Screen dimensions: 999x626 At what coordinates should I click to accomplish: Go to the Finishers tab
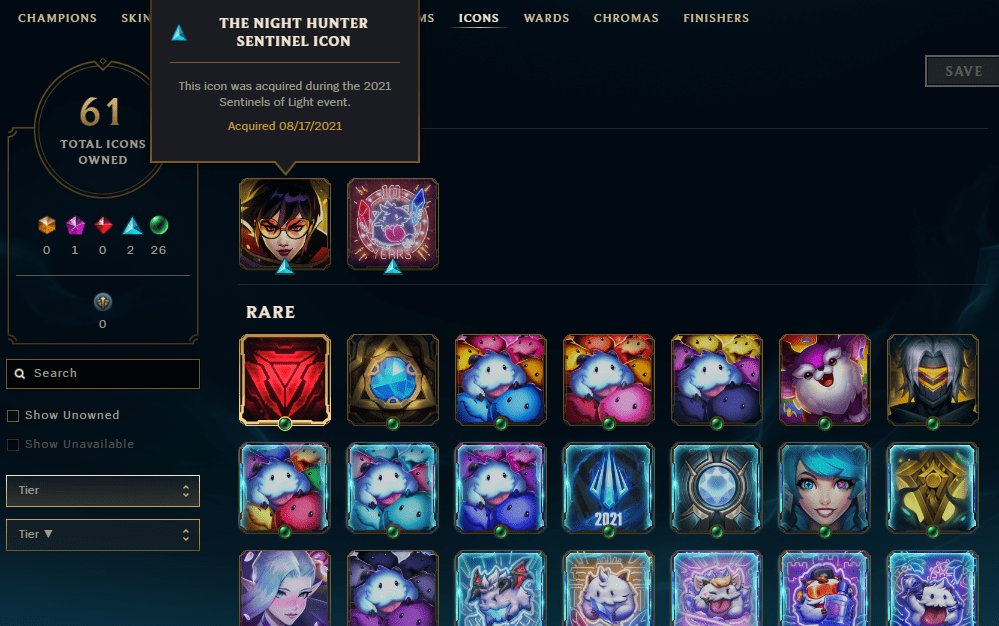coord(716,18)
